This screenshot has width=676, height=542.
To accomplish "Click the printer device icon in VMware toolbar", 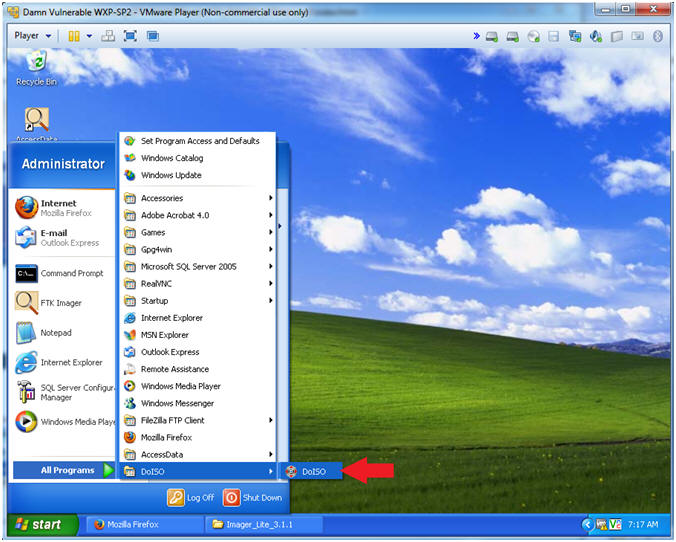I will 617,37.
